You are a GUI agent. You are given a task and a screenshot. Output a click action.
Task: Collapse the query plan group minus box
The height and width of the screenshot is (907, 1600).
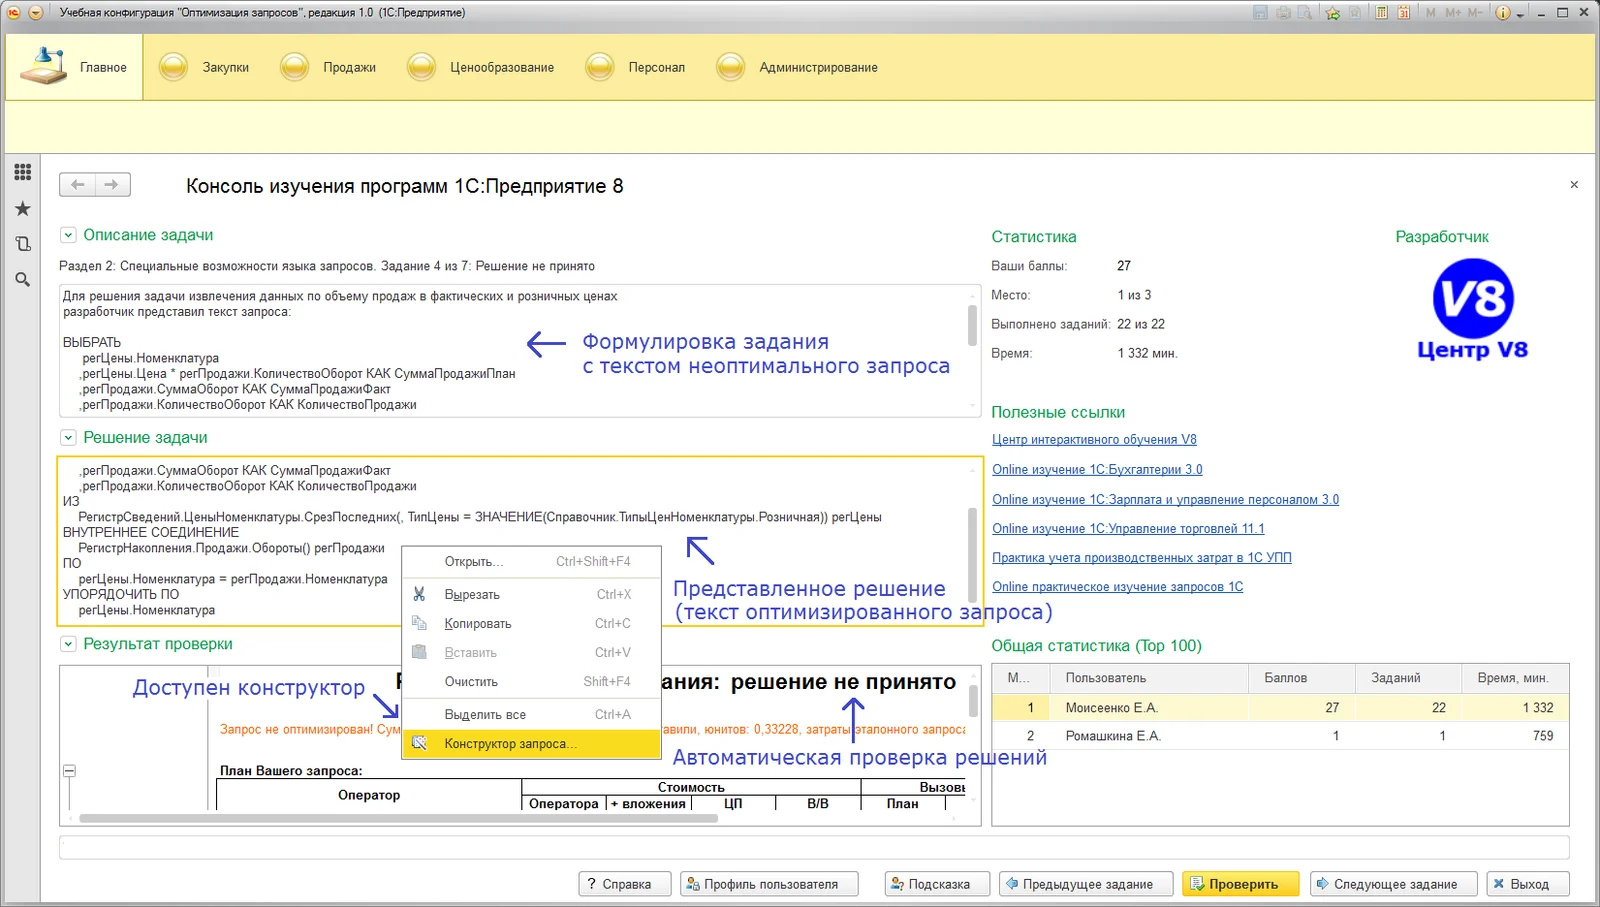coord(69,771)
